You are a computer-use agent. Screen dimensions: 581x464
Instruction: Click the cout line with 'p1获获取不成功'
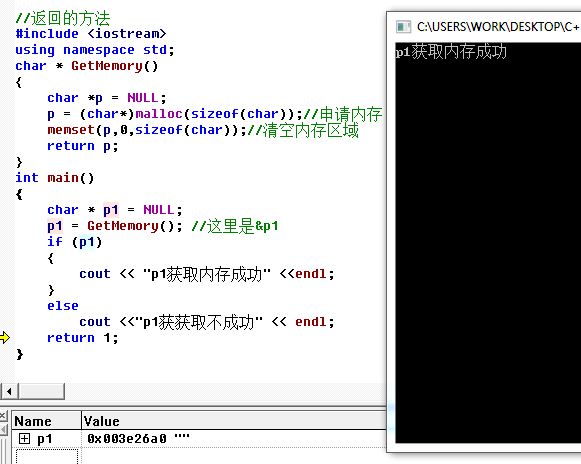click(x=207, y=322)
